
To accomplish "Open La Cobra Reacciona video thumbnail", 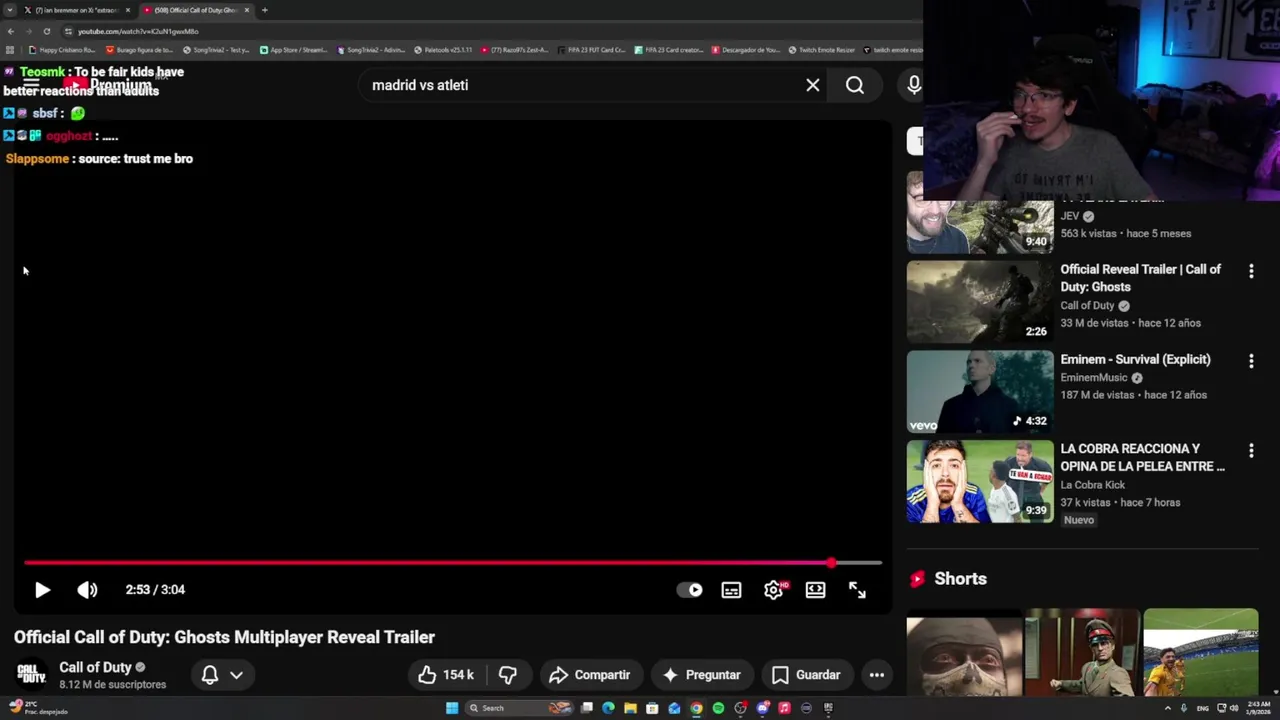I will coord(980,481).
